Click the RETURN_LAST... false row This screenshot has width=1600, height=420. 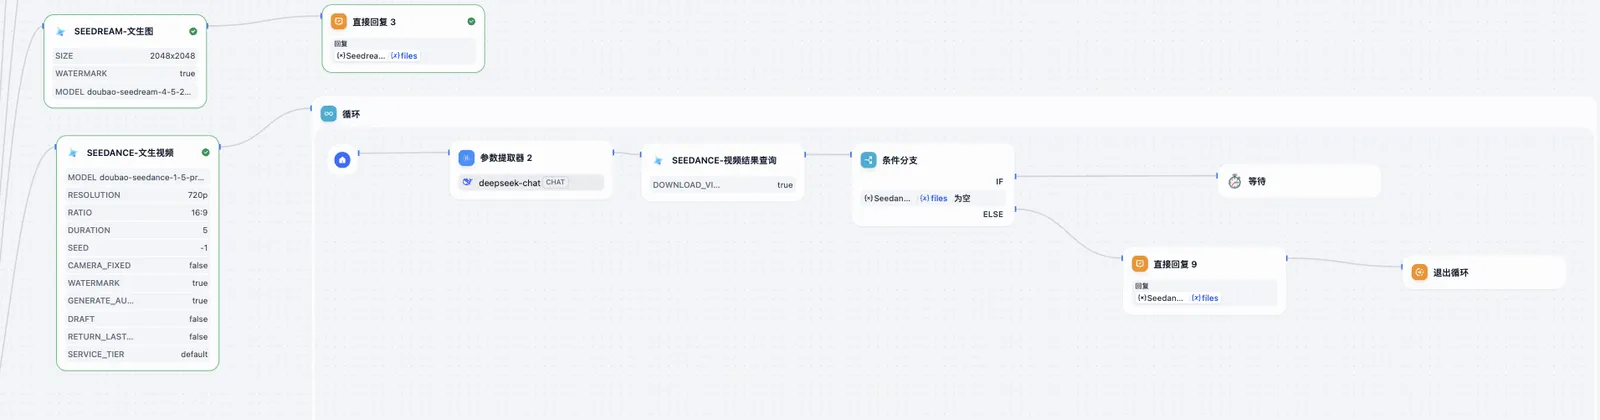tap(138, 337)
